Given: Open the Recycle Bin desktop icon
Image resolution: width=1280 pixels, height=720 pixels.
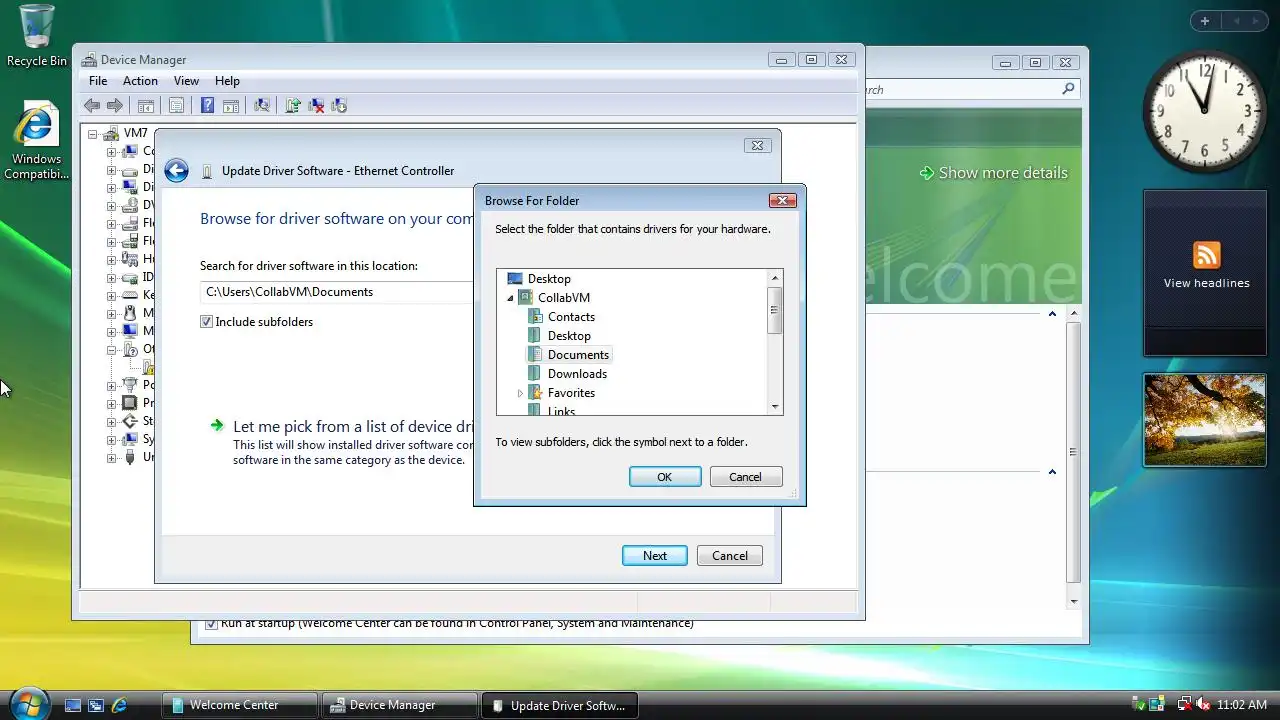Looking at the screenshot, I should pyautogui.click(x=37, y=35).
